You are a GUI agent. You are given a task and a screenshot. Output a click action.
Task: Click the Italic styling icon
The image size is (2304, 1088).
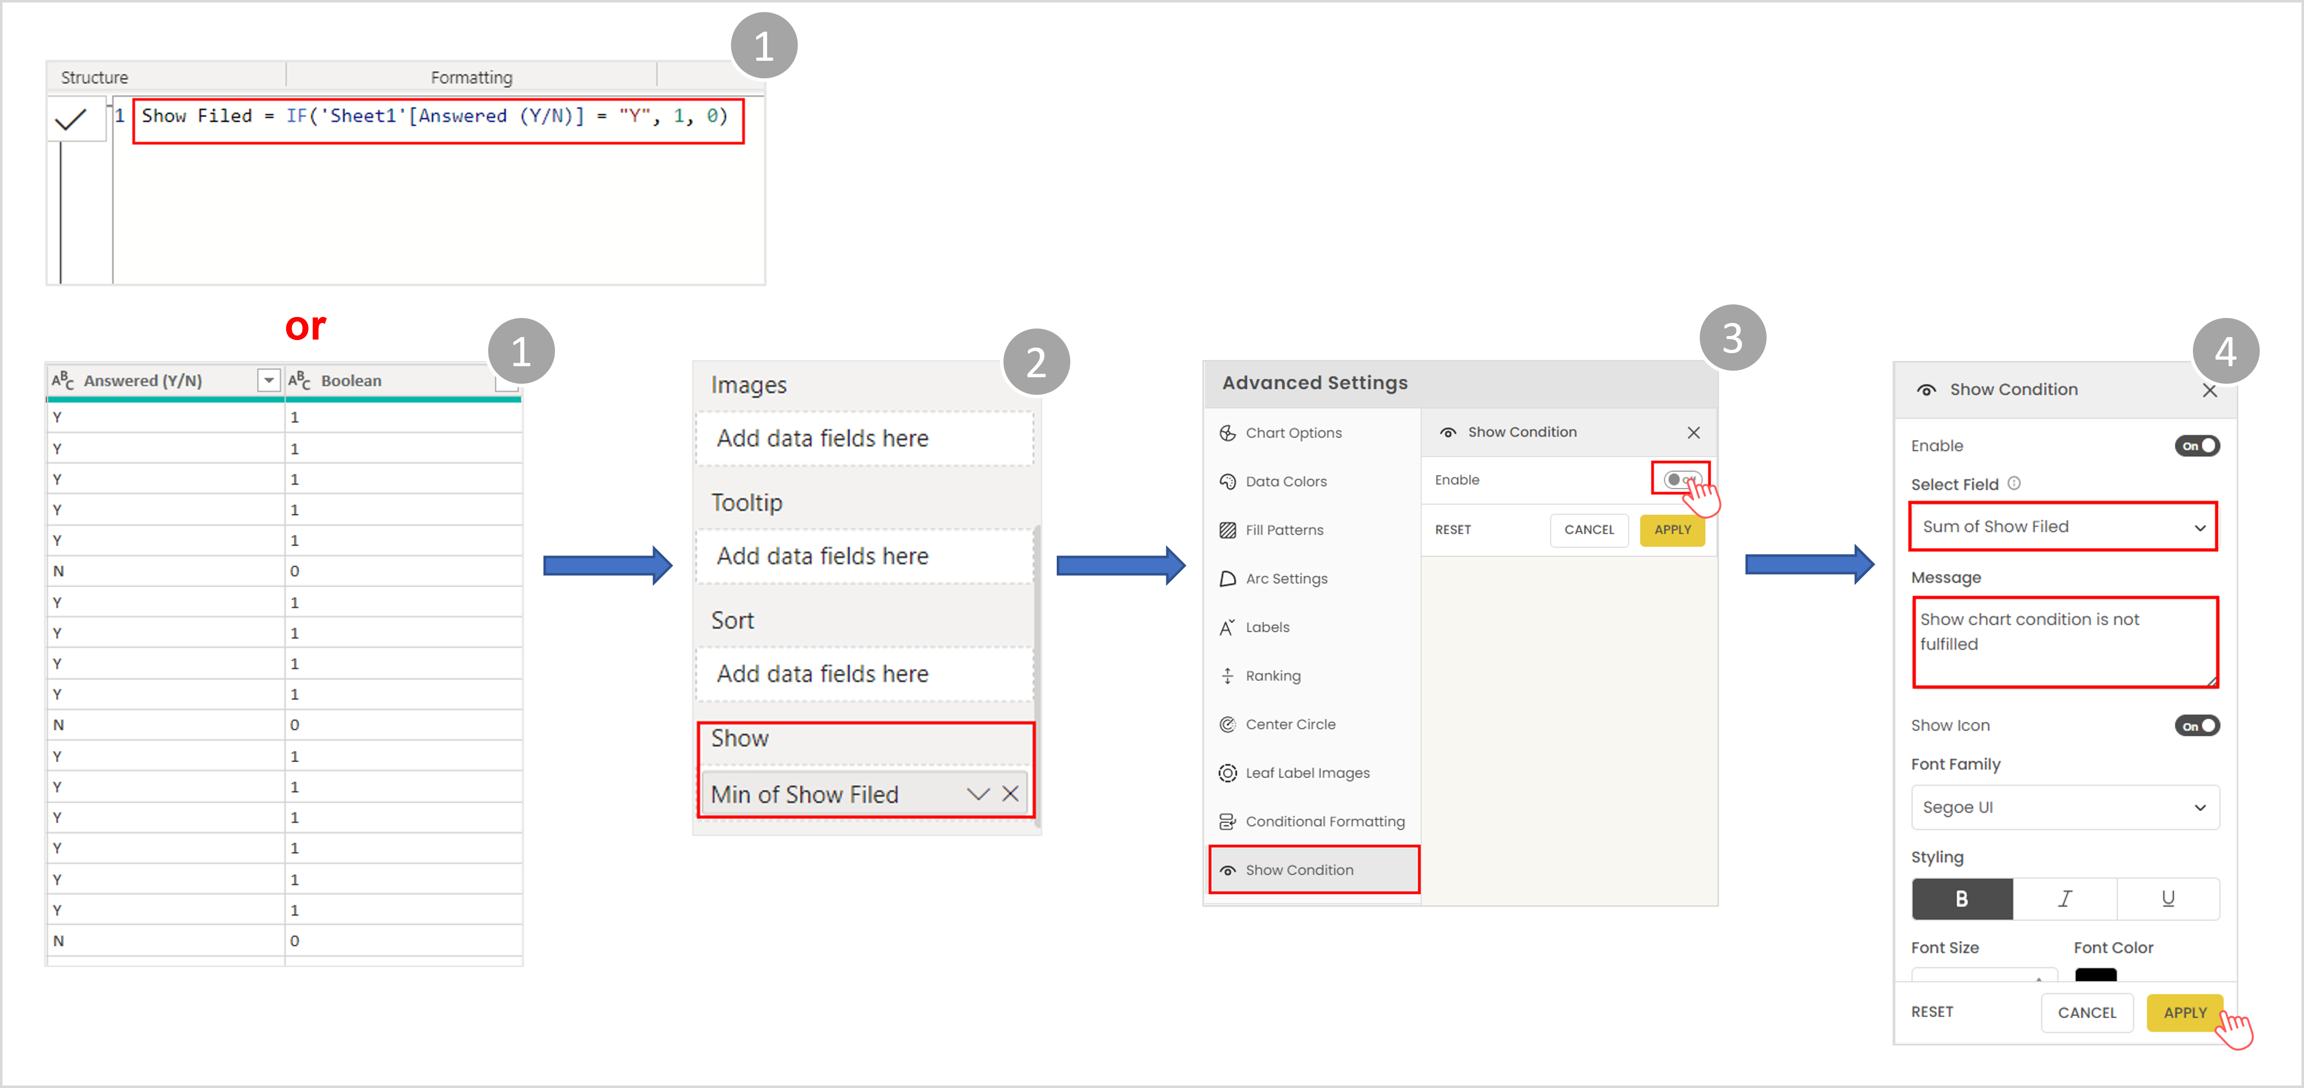coord(2064,899)
